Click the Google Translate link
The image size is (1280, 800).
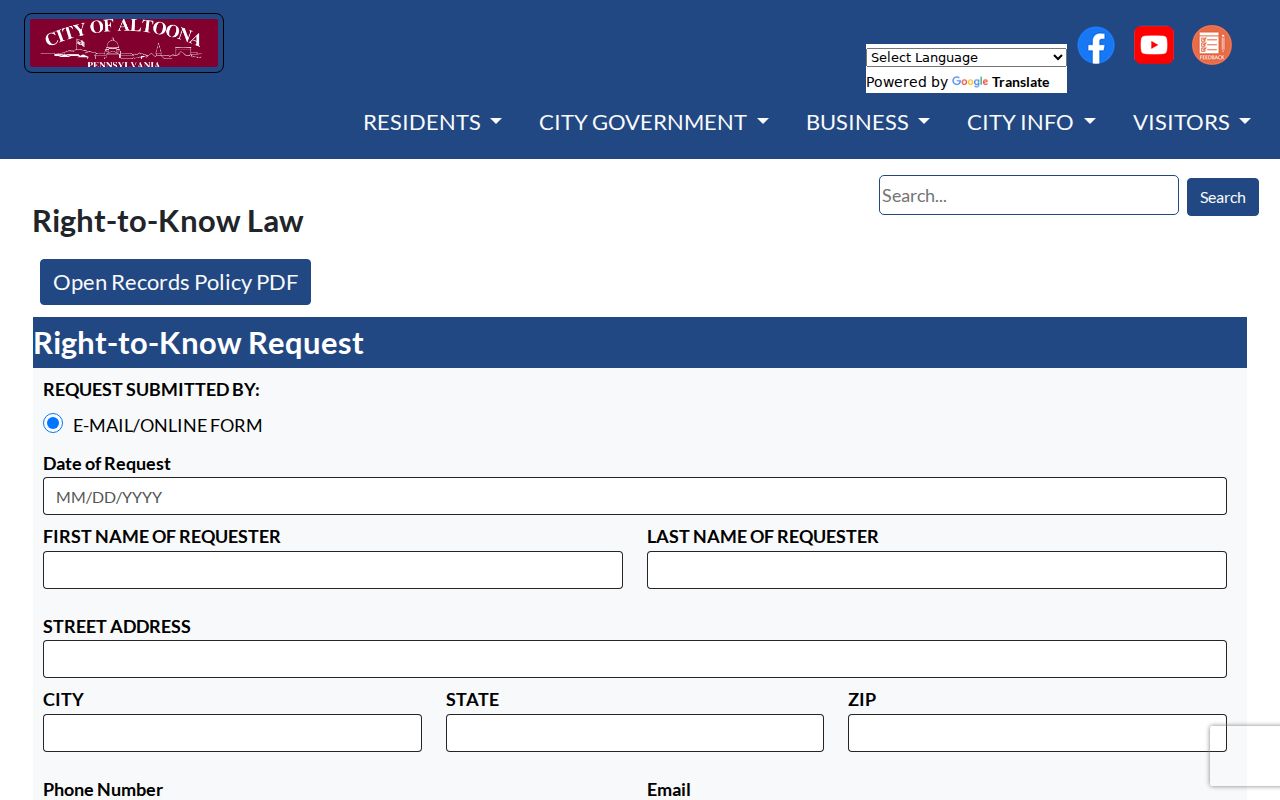1000,82
